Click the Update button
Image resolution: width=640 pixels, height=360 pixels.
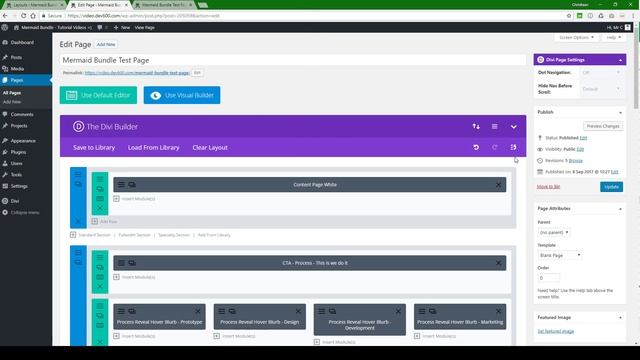611,187
